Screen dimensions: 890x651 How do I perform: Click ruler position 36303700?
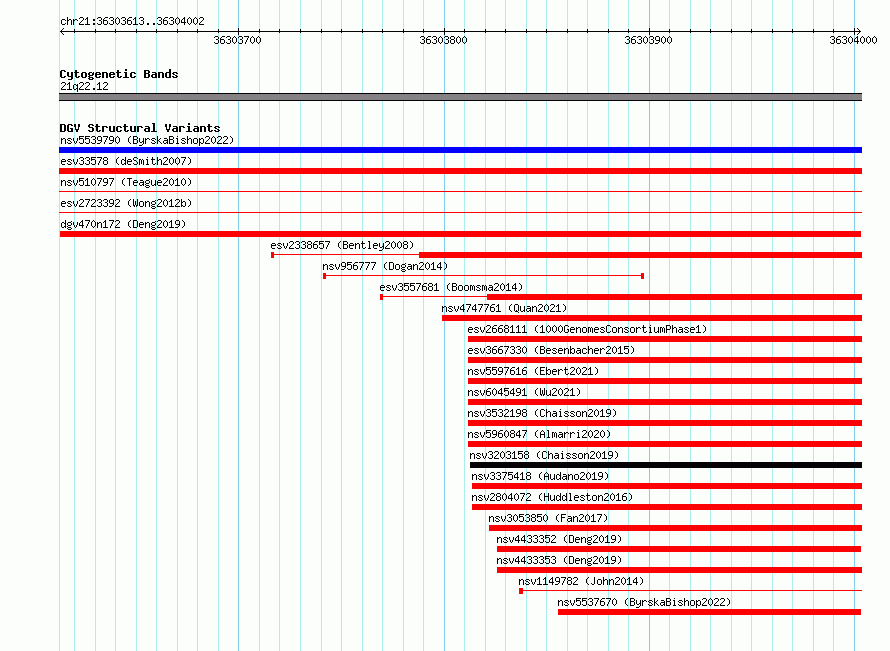tap(238, 40)
